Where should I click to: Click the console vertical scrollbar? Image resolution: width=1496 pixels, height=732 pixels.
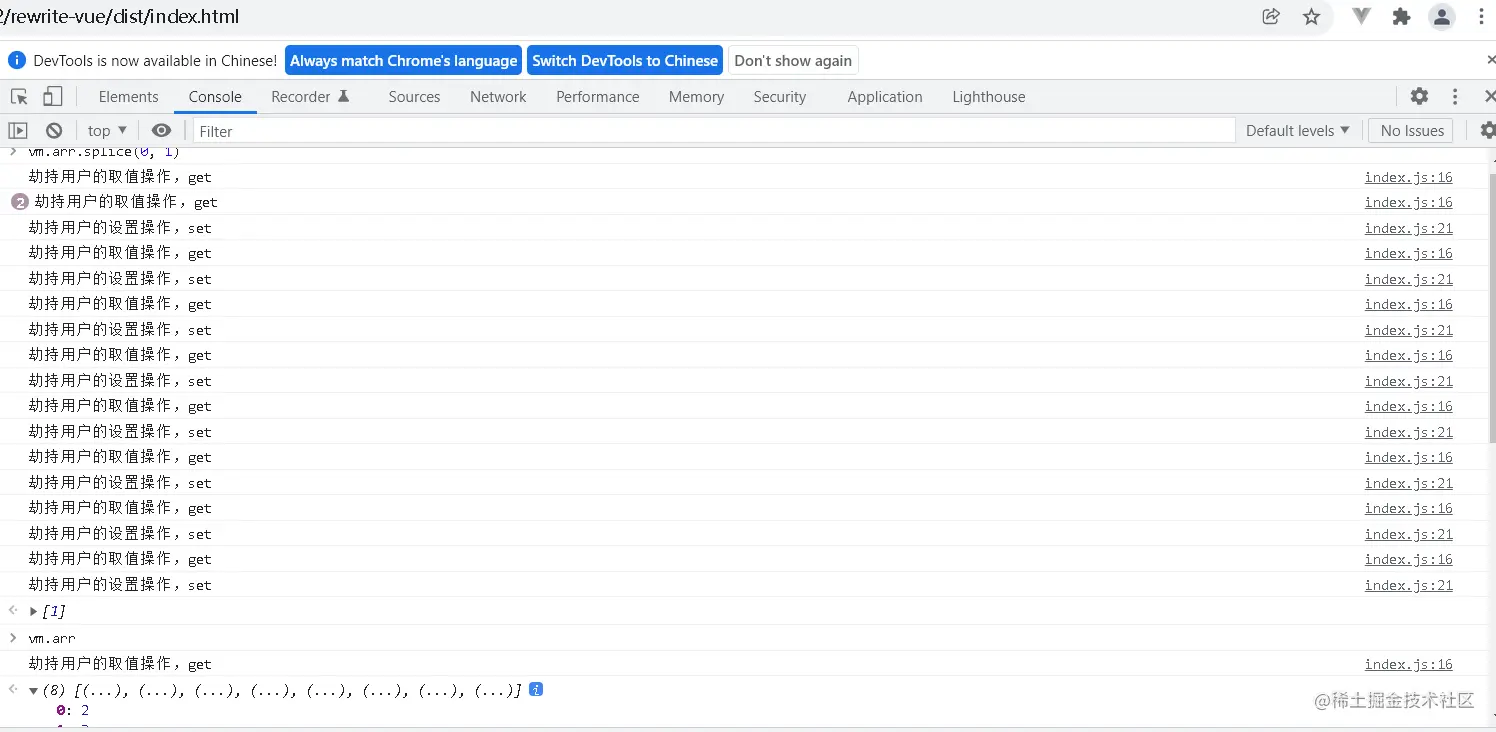pos(1491,309)
